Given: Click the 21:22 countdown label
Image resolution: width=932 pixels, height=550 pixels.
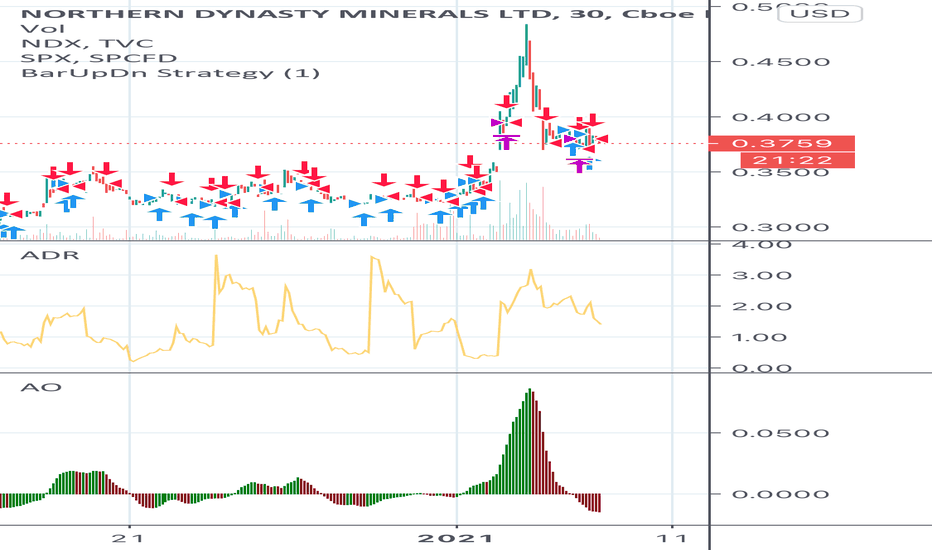Looking at the screenshot, I should (798, 160).
